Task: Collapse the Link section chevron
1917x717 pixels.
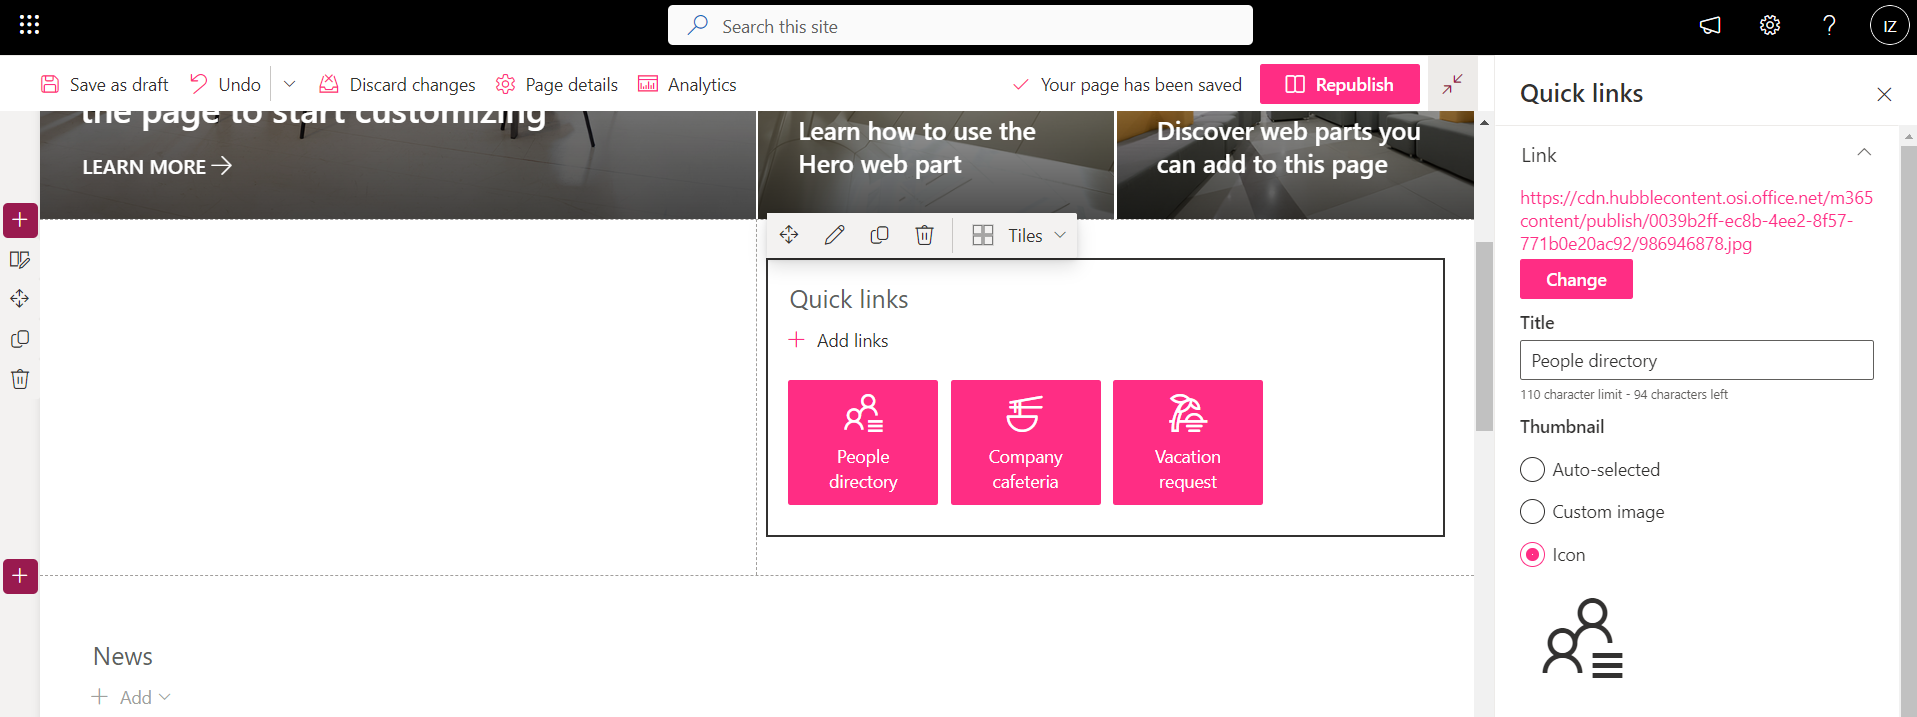Action: pos(1863,153)
